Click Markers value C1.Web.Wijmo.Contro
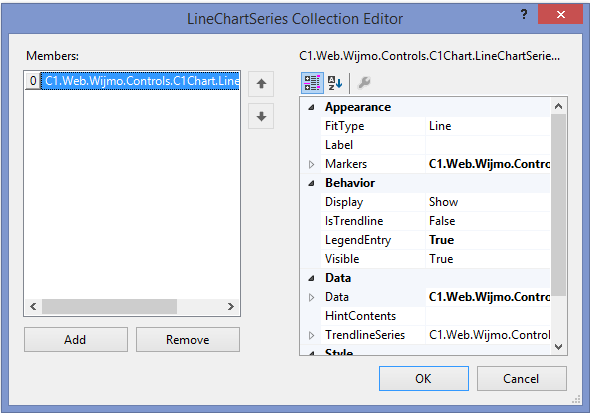Viewport: 590px width, 413px height. 489,164
